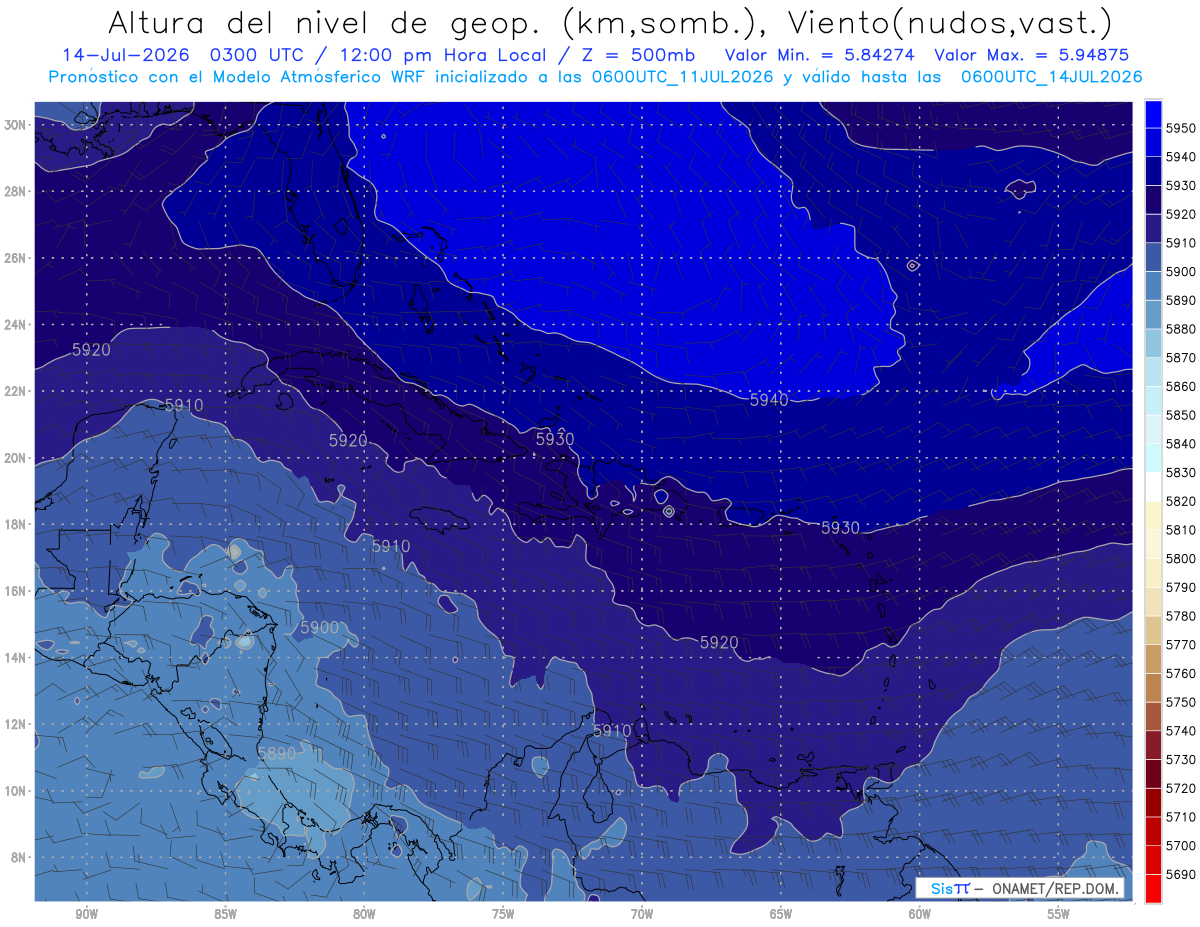This screenshot has width=1200, height=927.
Task: Click the 'Valor Max. = 5.94875' text
Action: (1031, 55)
